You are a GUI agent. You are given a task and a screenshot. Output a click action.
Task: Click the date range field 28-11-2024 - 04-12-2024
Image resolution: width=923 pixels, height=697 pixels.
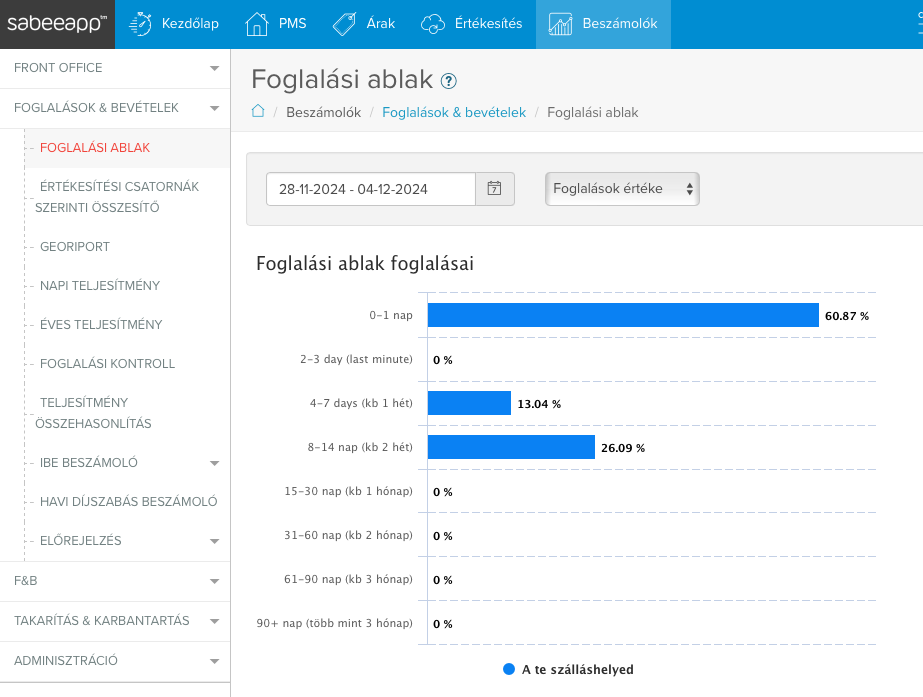coord(371,189)
